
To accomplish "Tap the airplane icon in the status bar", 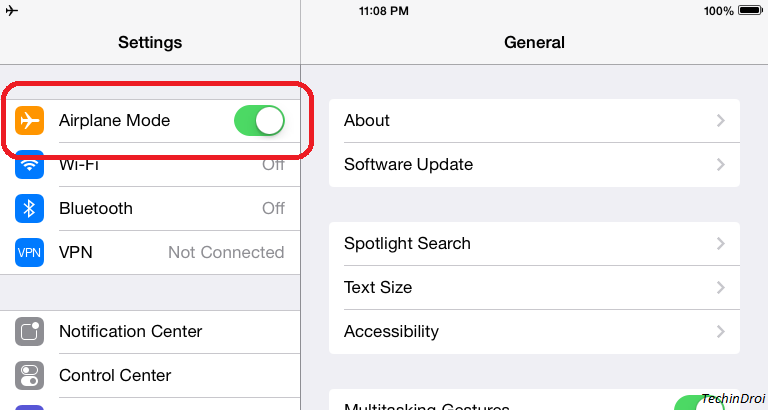I will coord(12,10).
